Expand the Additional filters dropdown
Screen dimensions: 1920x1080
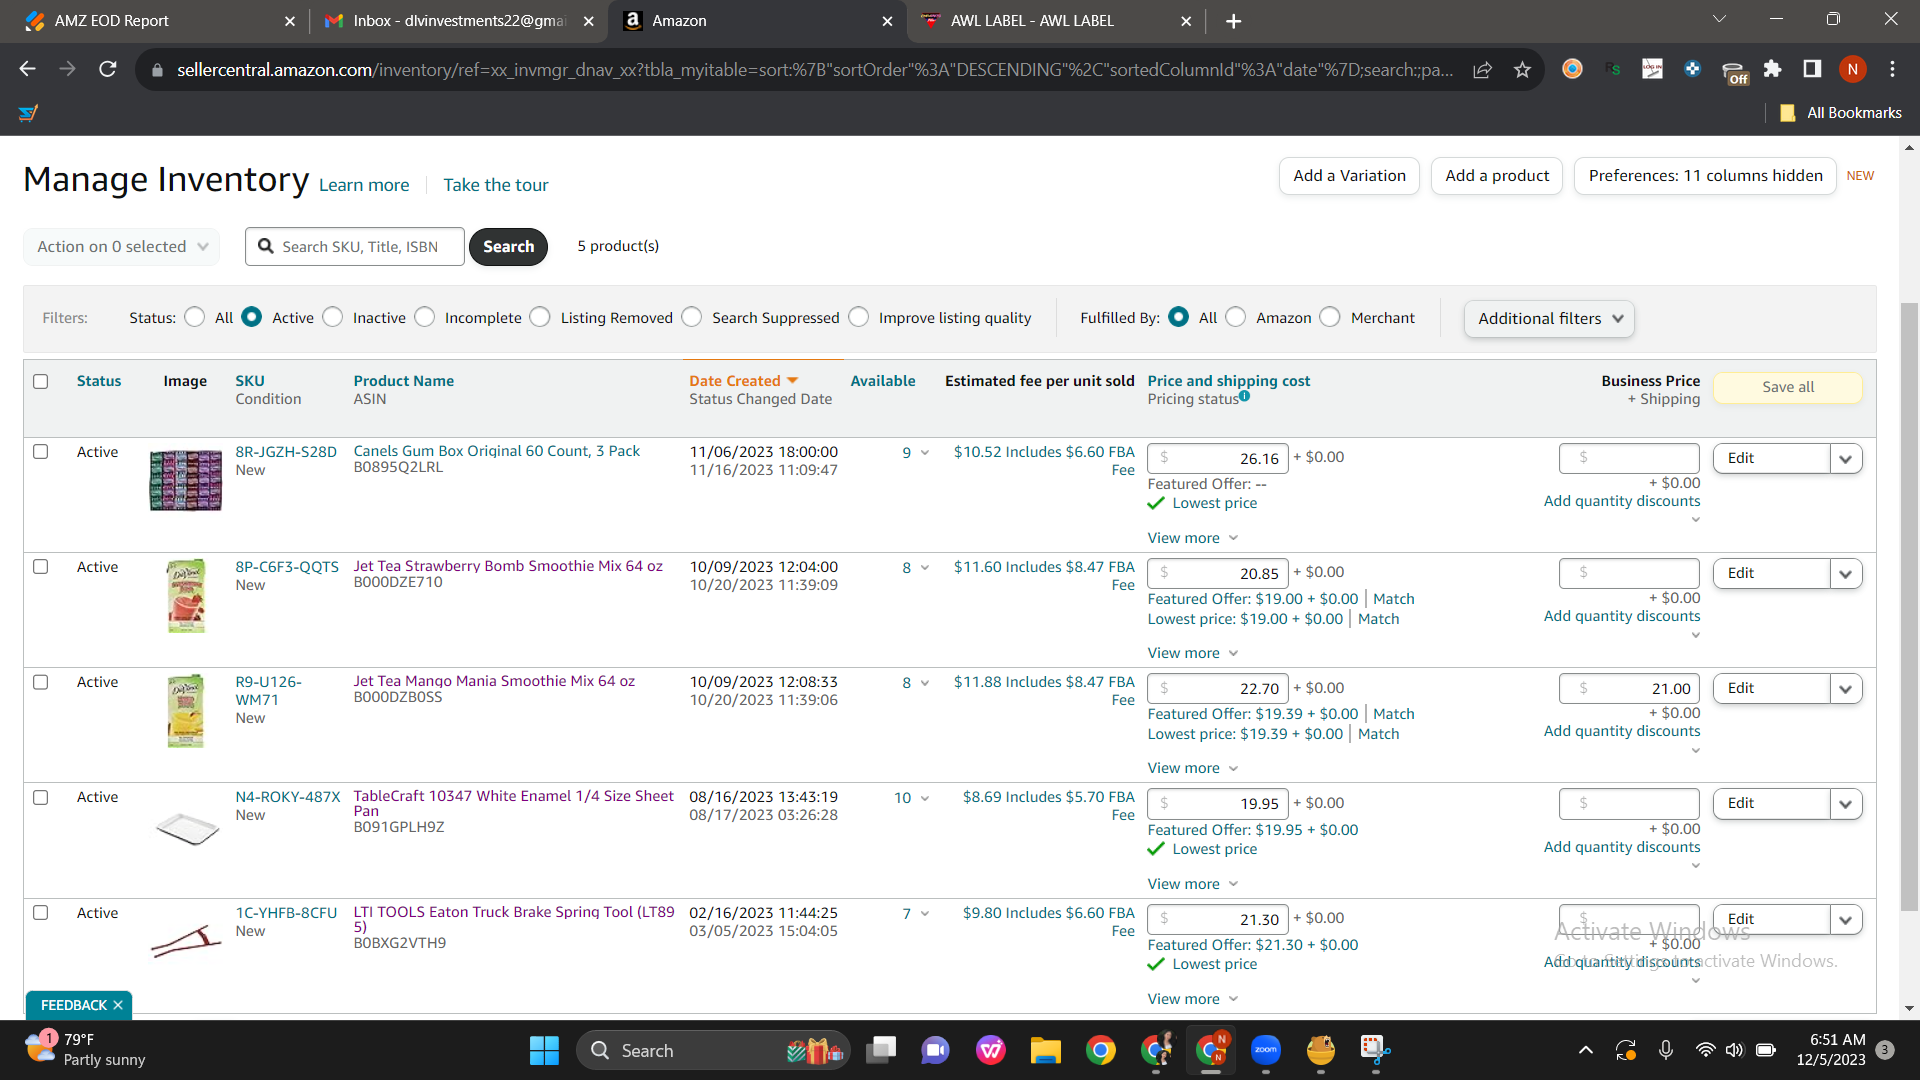point(1550,318)
